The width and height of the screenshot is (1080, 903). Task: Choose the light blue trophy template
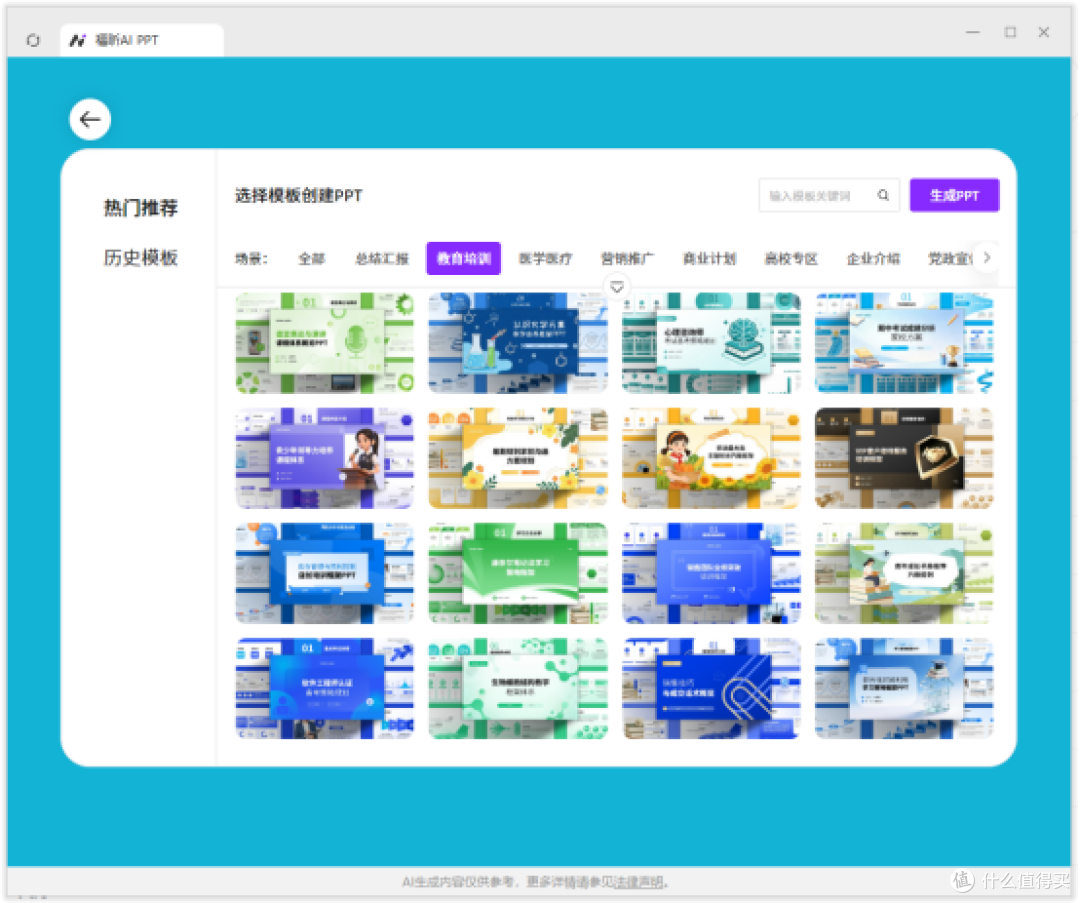point(904,343)
